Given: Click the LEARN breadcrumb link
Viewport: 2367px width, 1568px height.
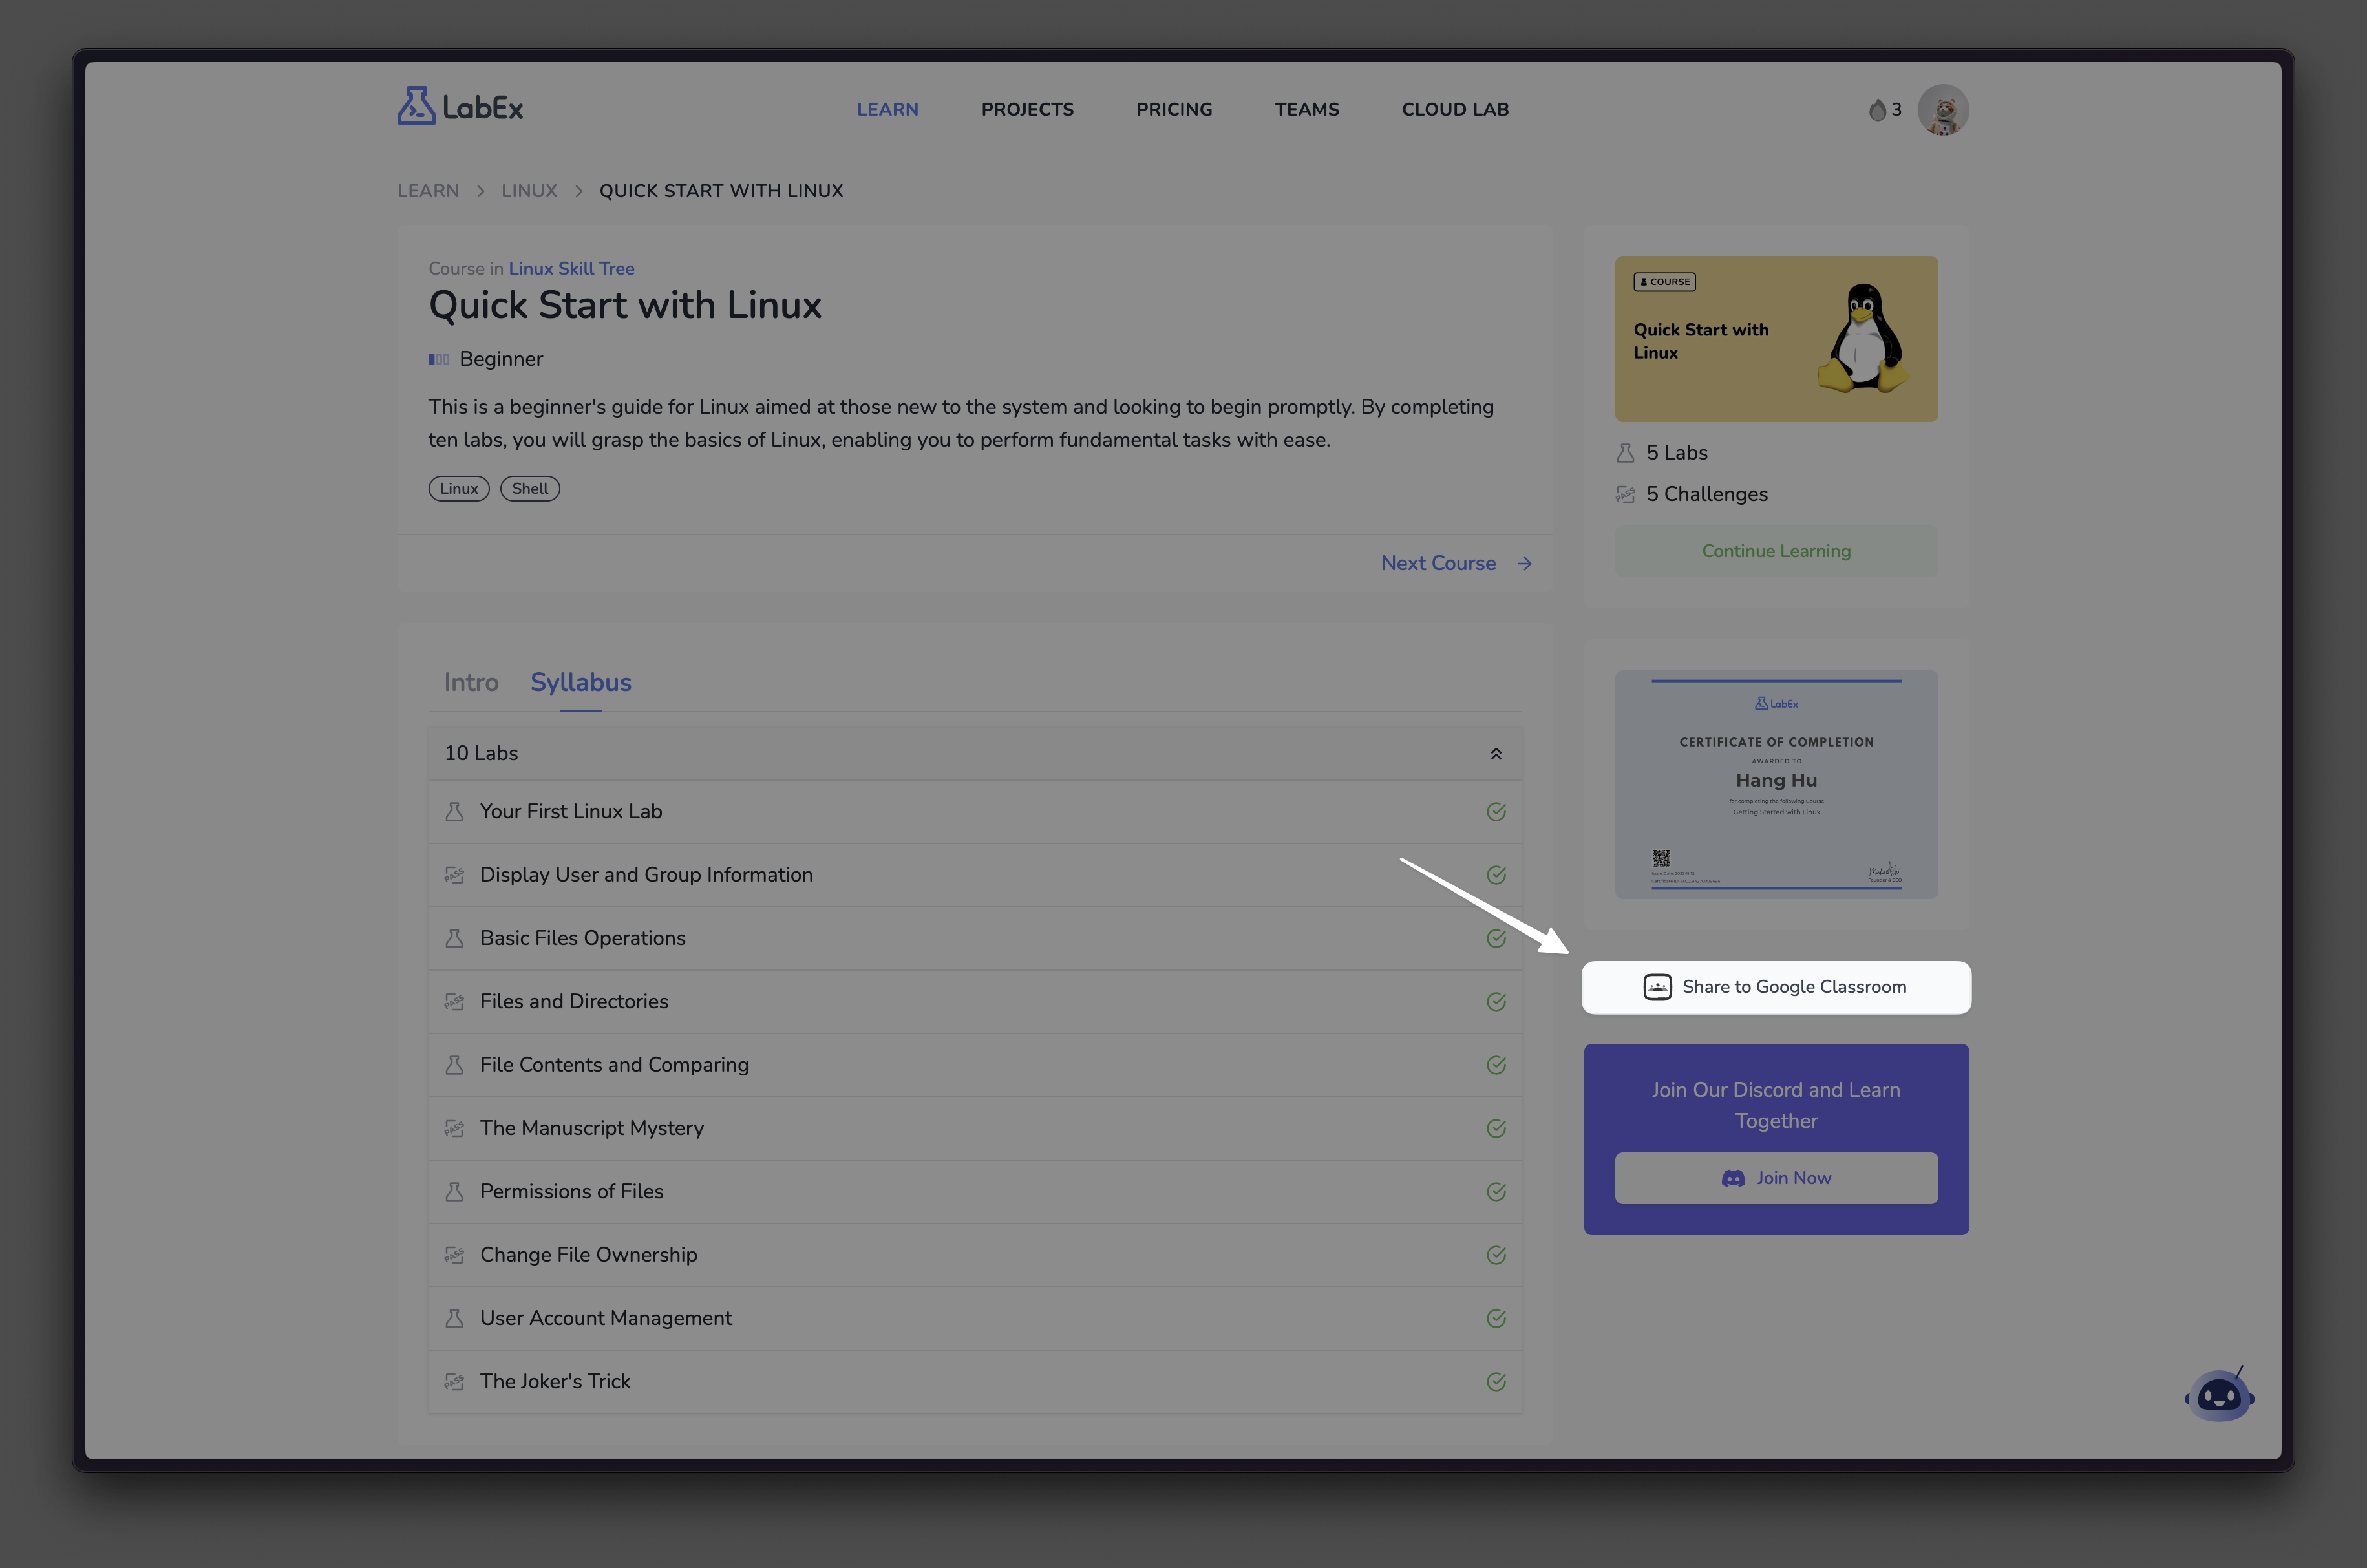Looking at the screenshot, I should click(428, 191).
